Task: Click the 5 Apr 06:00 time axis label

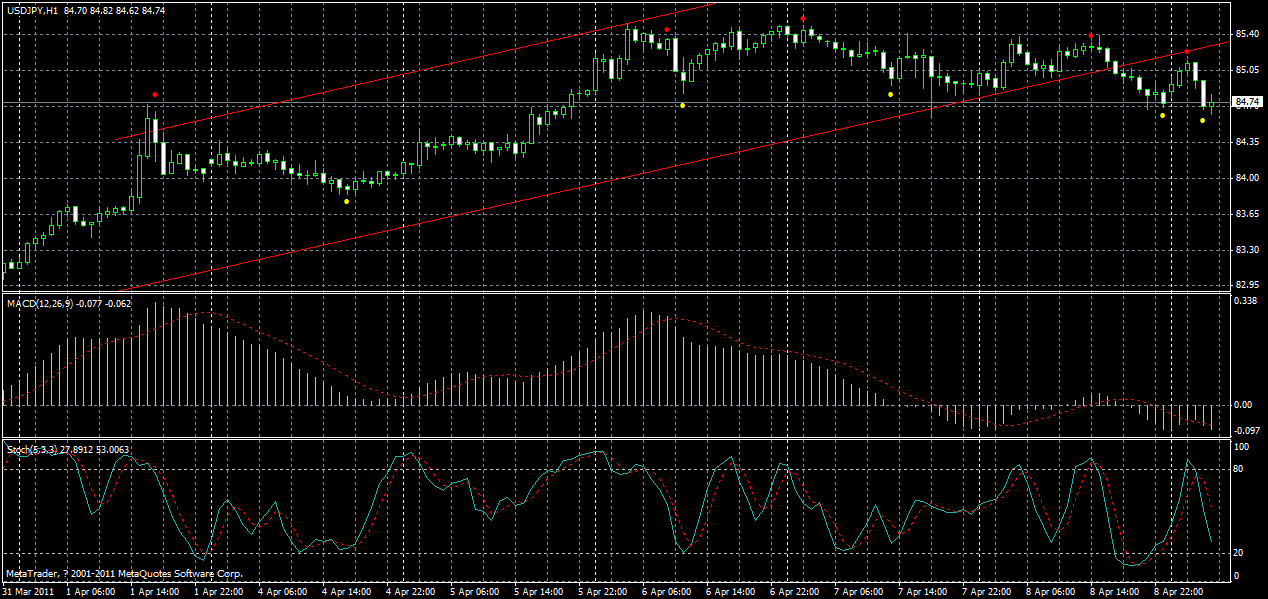Action: pyautogui.click(x=475, y=590)
